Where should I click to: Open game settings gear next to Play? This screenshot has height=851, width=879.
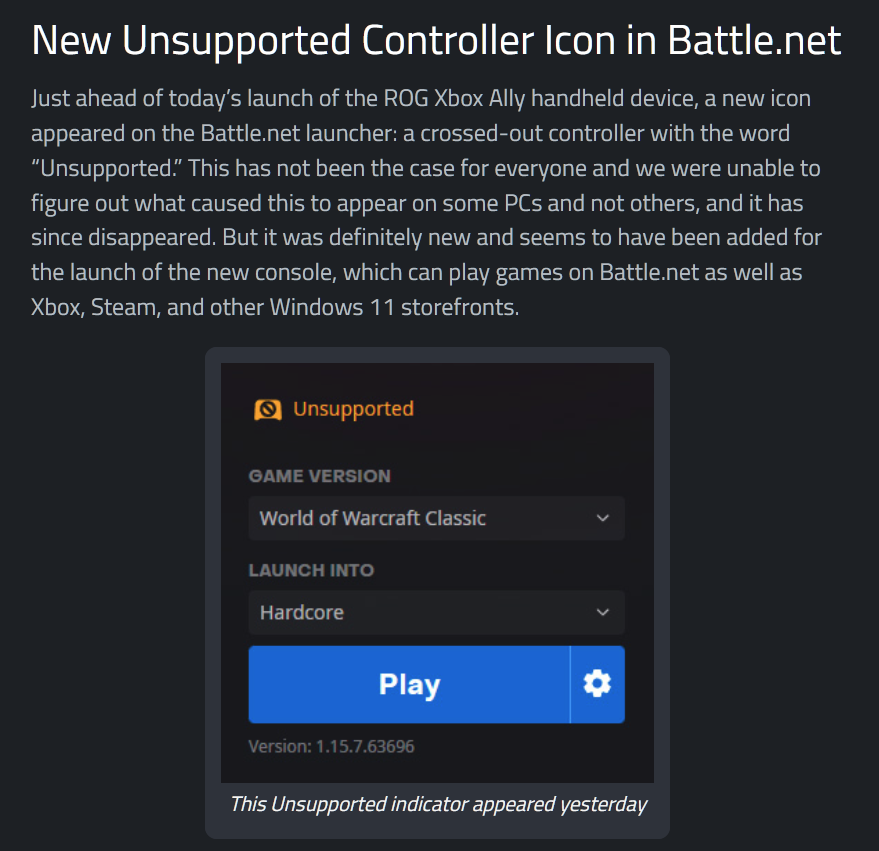(598, 684)
